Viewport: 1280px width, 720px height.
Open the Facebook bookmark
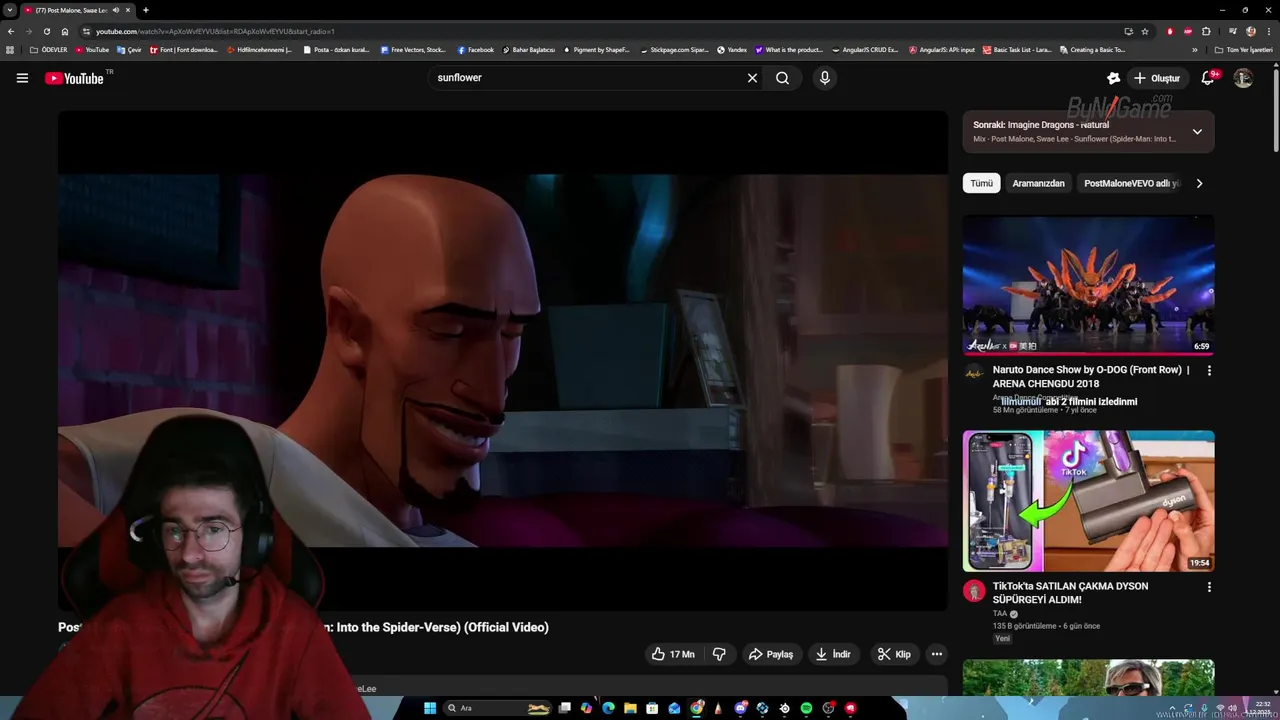tap(476, 49)
